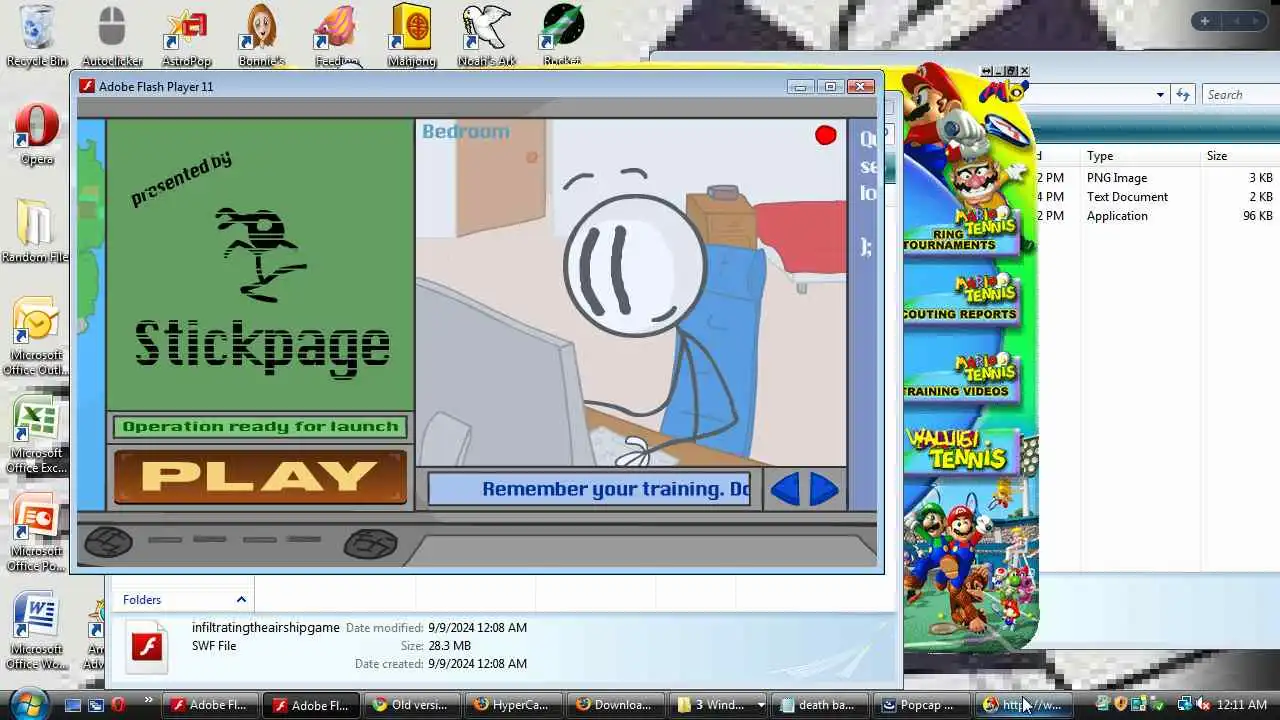
Task: Launch the Mahjong desktop shortcut
Action: (x=411, y=33)
